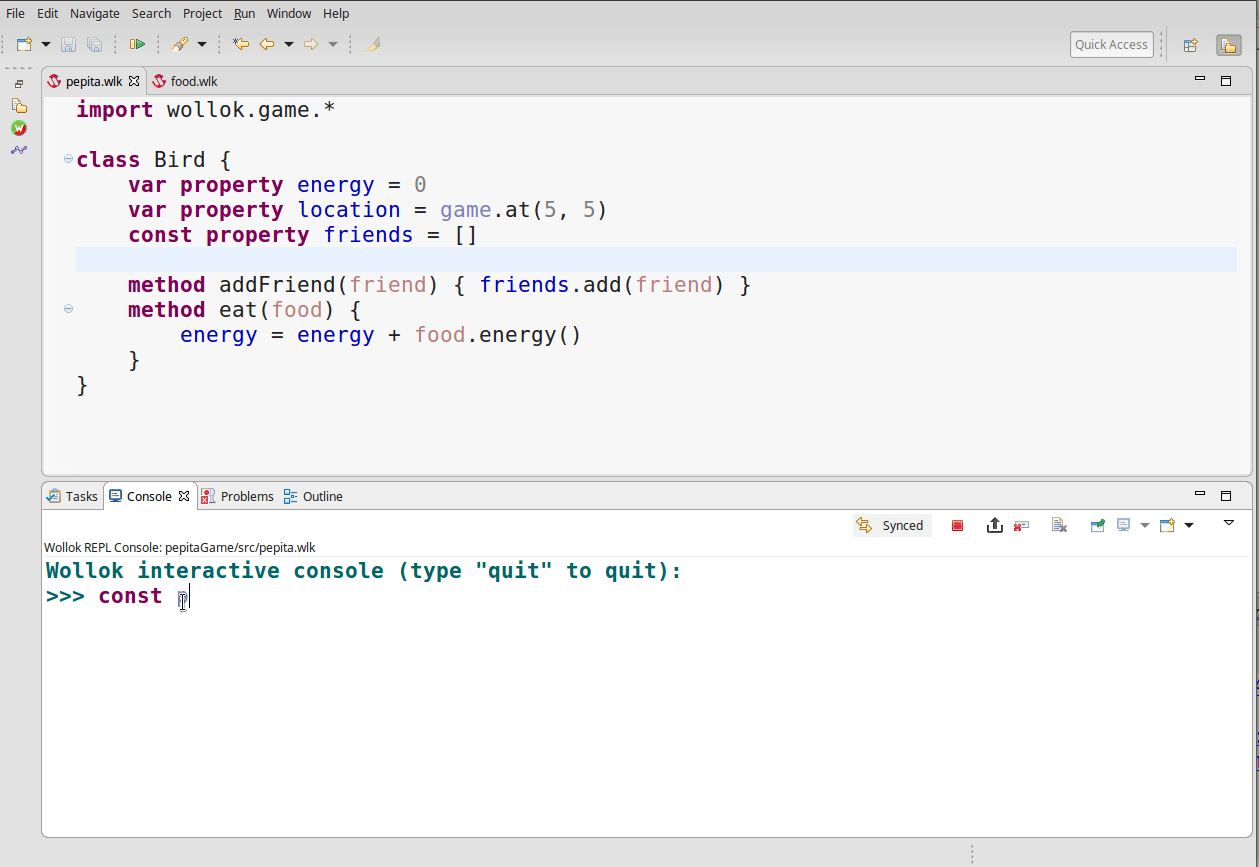Toggle the Synced button in console
The image size is (1259, 867).
tap(892, 525)
